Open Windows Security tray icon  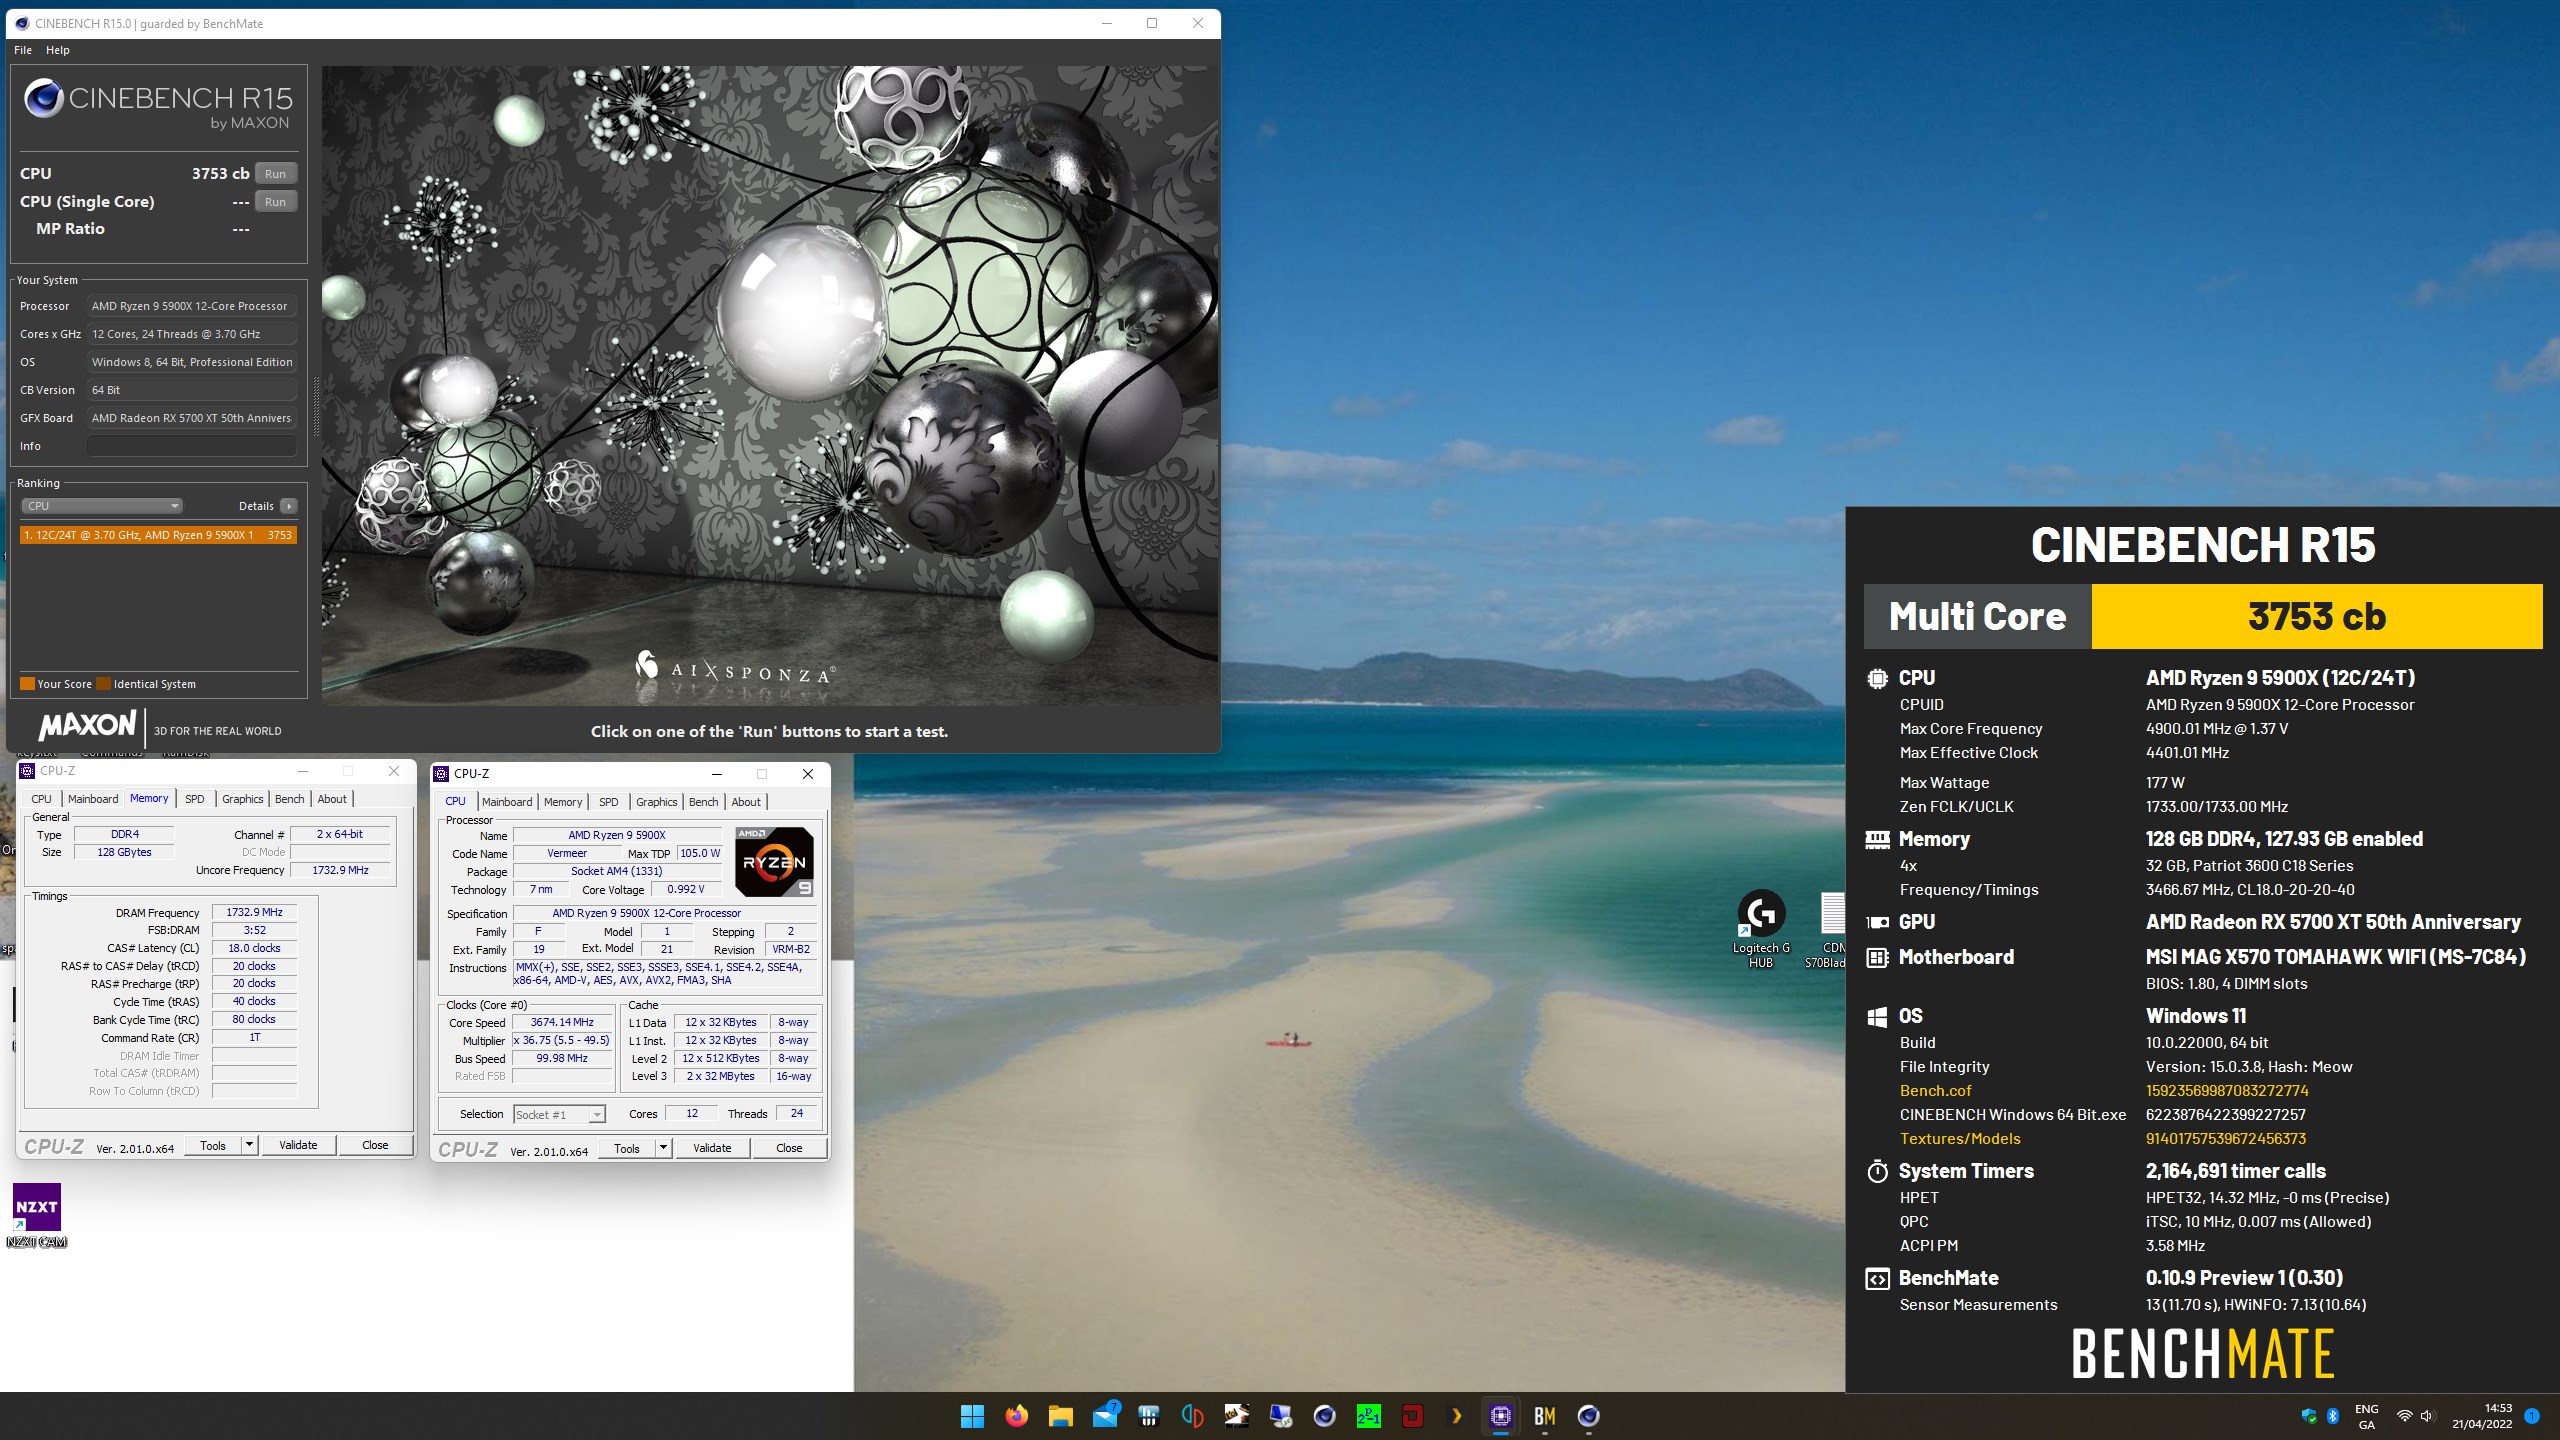pos(2309,1416)
